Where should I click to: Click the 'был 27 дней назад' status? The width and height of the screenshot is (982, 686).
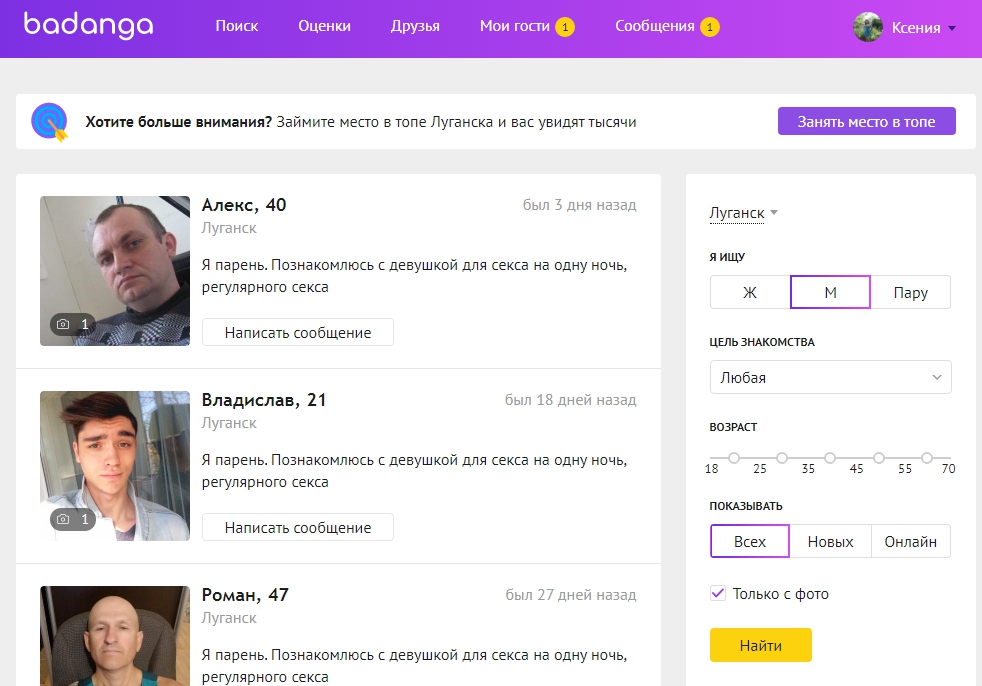pos(571,595)
